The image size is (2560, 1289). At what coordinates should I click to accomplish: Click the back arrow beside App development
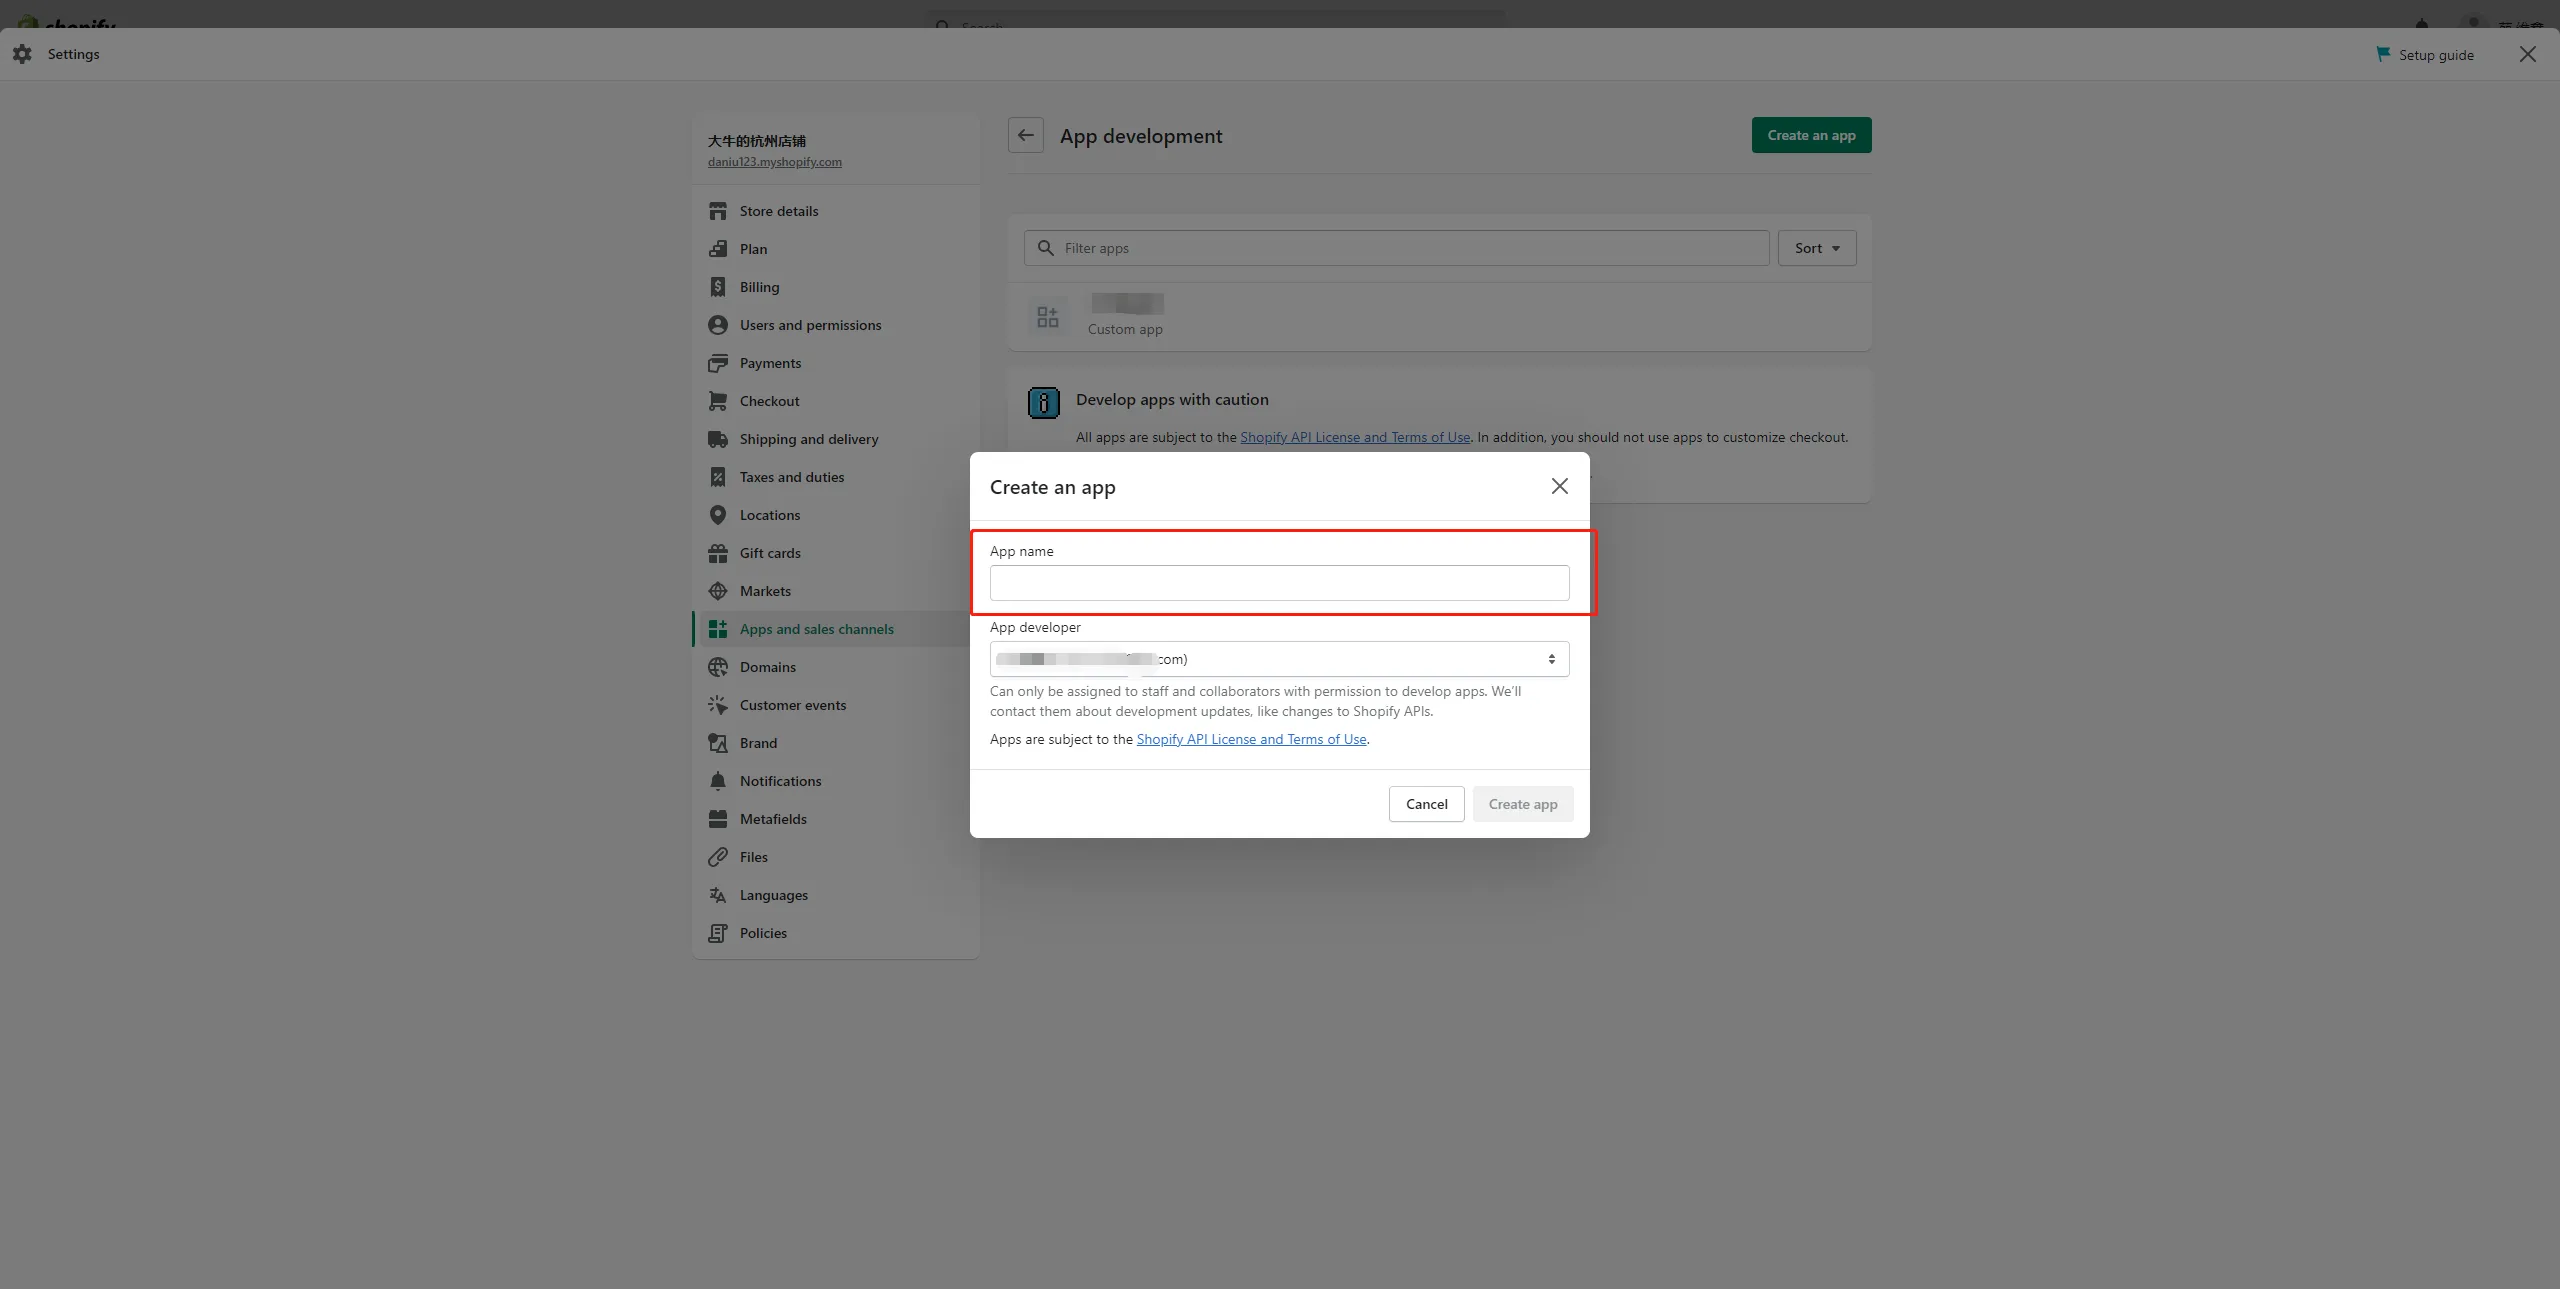pos(1025,135)
